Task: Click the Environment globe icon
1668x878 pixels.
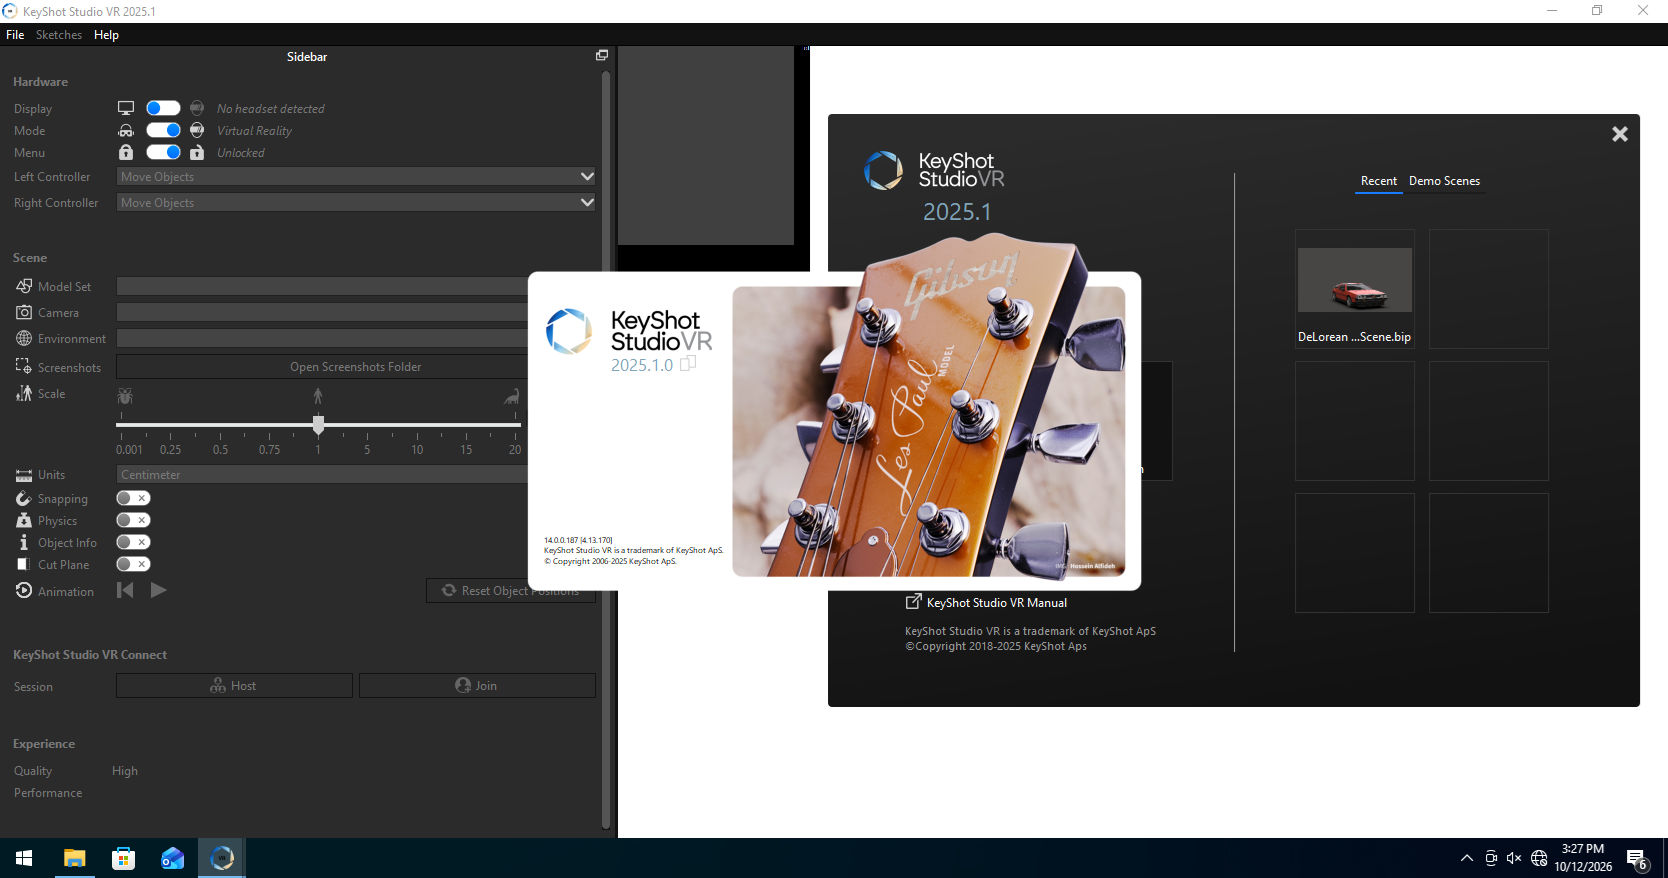Action: coord(24,338)
